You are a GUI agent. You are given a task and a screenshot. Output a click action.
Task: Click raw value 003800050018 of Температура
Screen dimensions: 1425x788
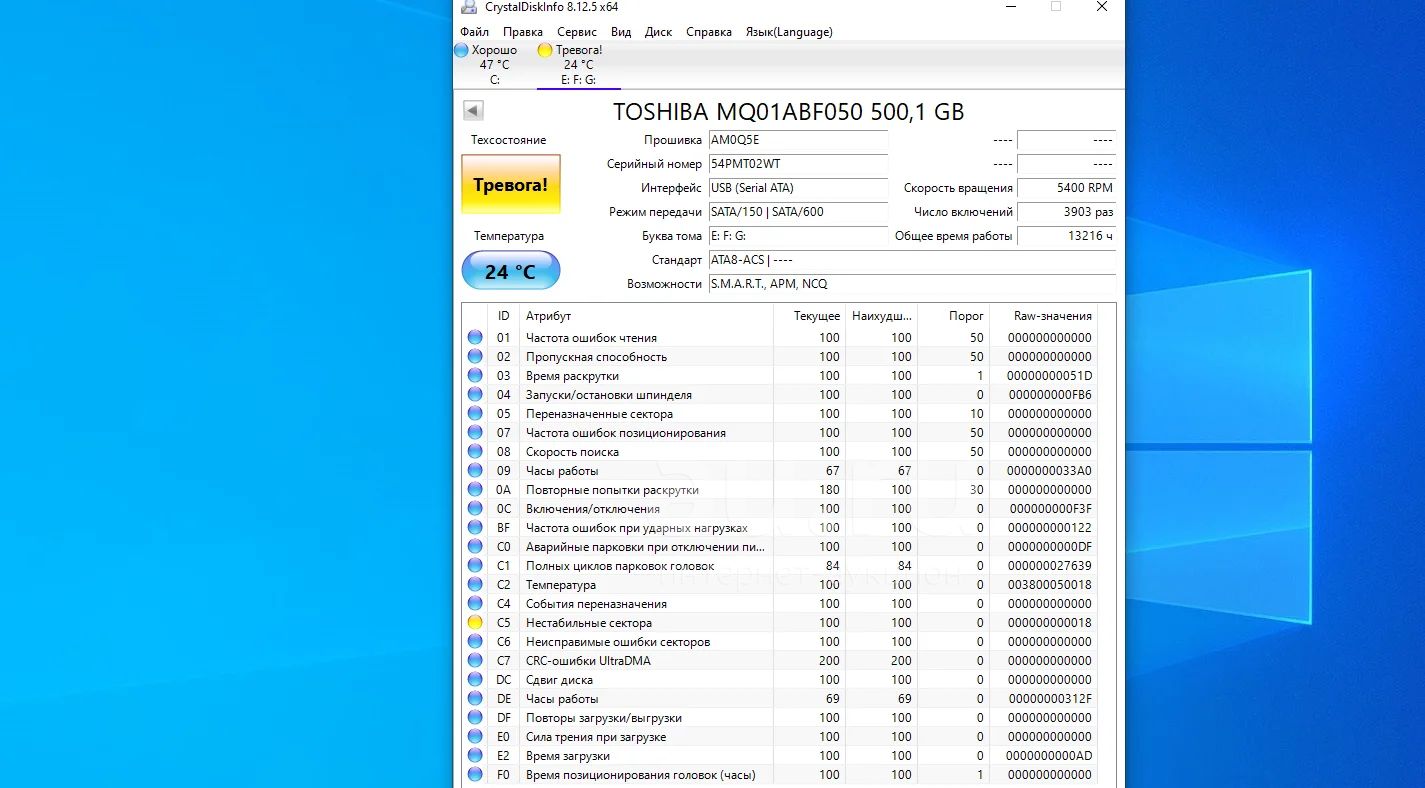(x=1049, y=584)
